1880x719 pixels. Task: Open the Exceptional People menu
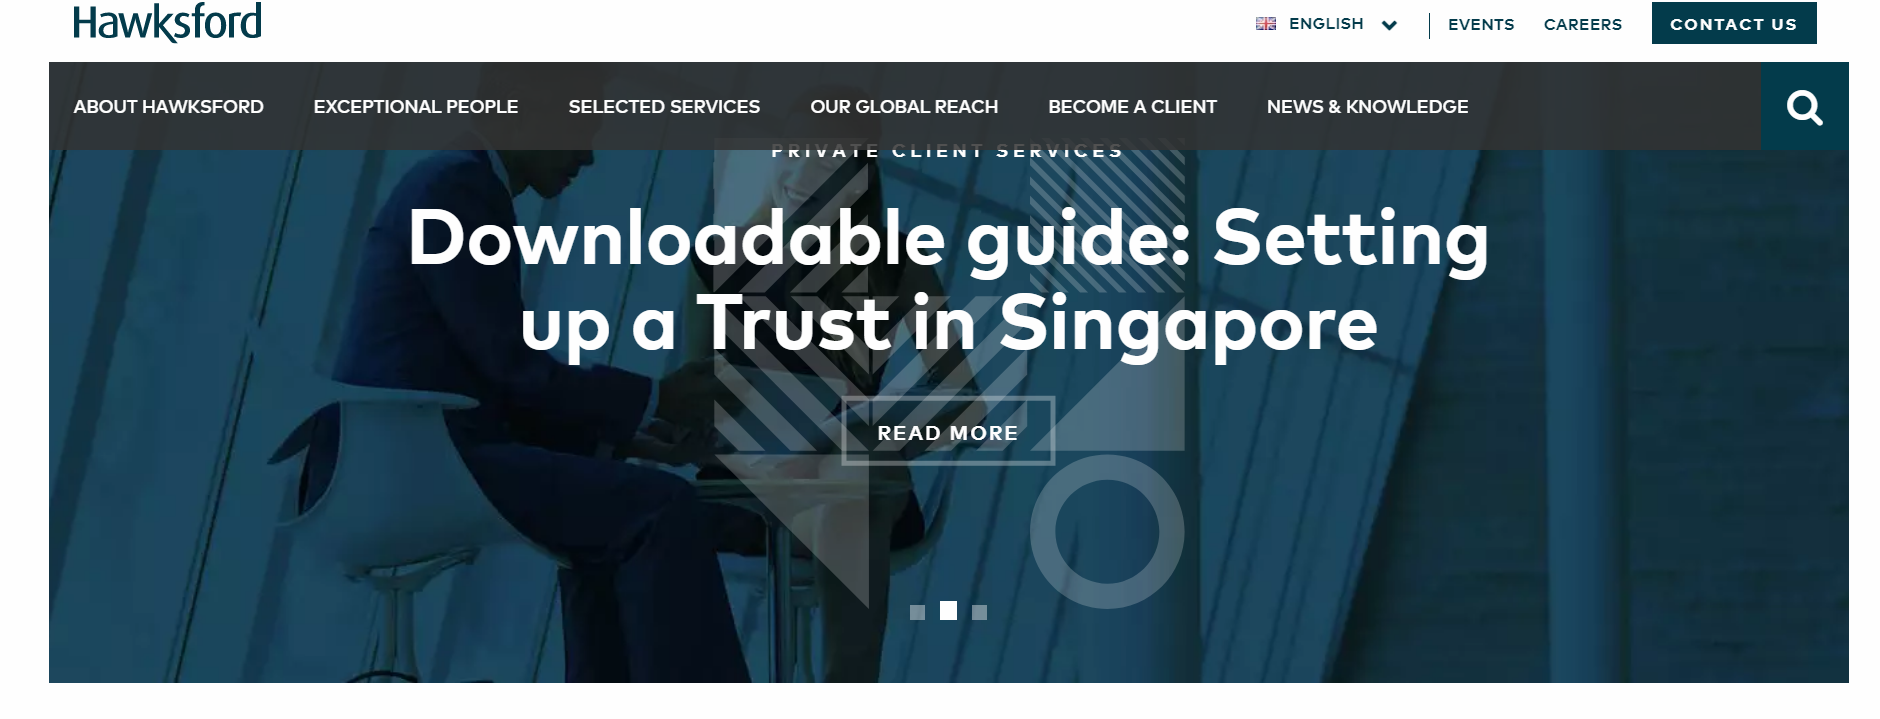point(416,107)
